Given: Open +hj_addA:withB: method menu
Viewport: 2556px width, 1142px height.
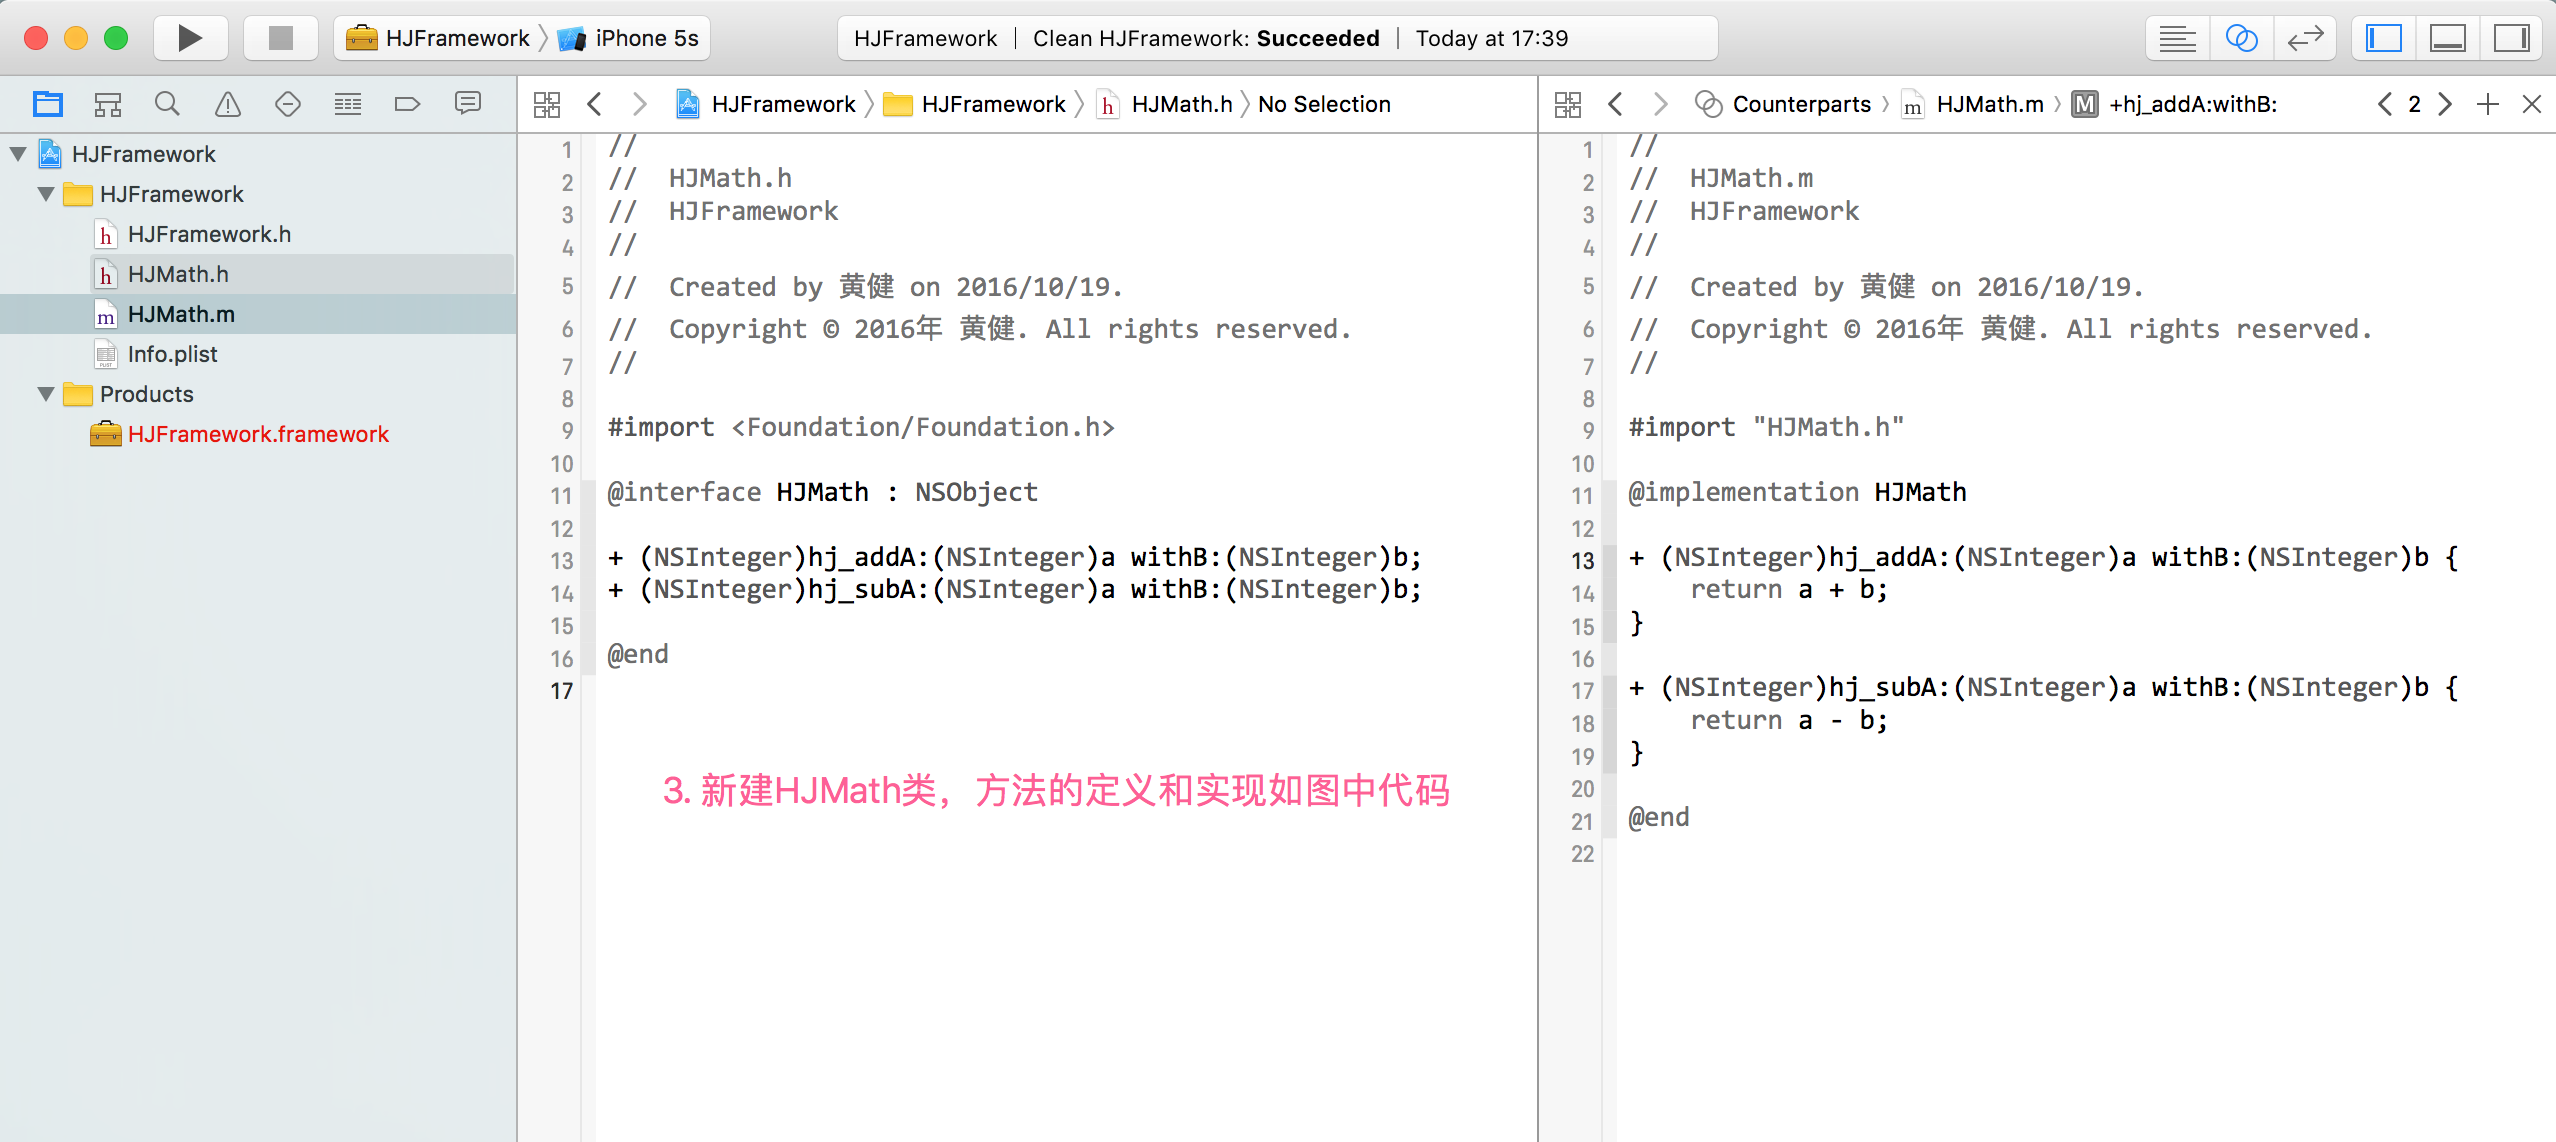Looking at the screenshot, I should 2175,104.
